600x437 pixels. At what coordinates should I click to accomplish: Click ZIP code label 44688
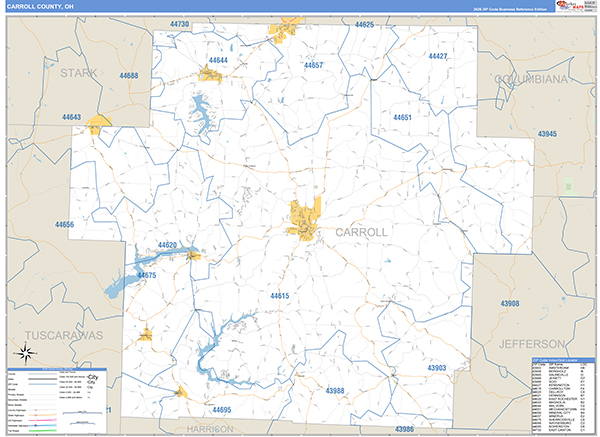(x=129, y=76)
